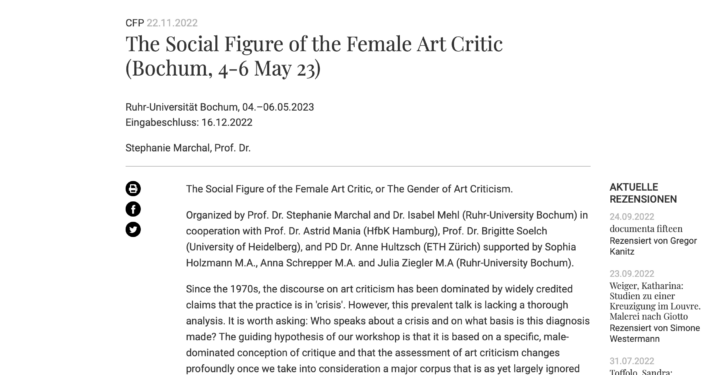710x375 pixels.
Task: Click the Eingabeschluss 16.12.2022 deadline line
Action: point(189,123)
